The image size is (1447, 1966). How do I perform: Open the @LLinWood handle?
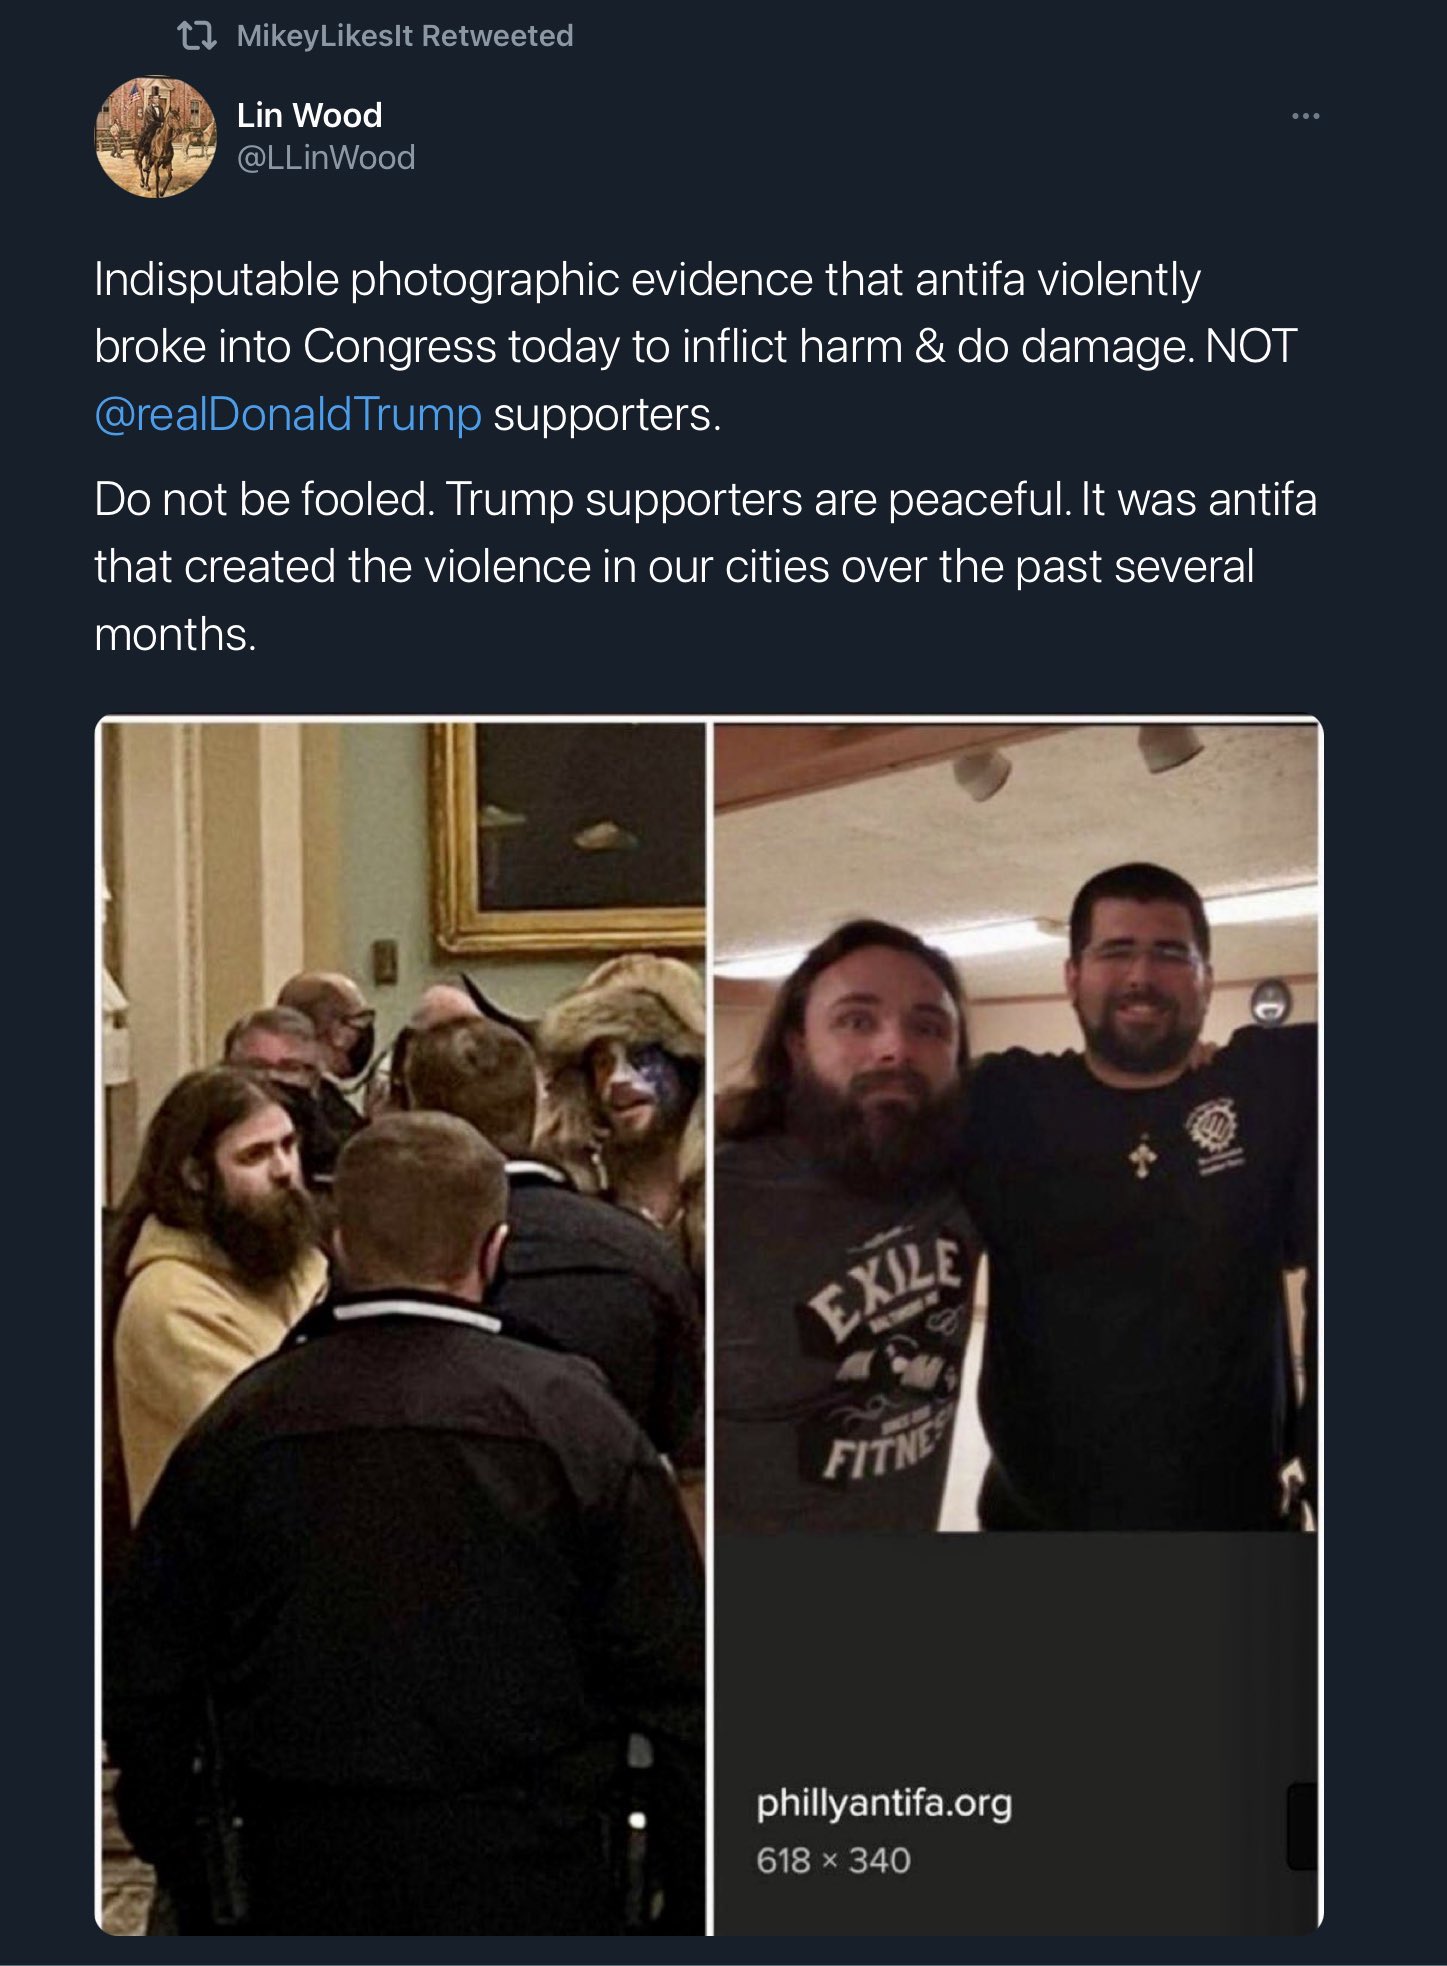(325, 158)
